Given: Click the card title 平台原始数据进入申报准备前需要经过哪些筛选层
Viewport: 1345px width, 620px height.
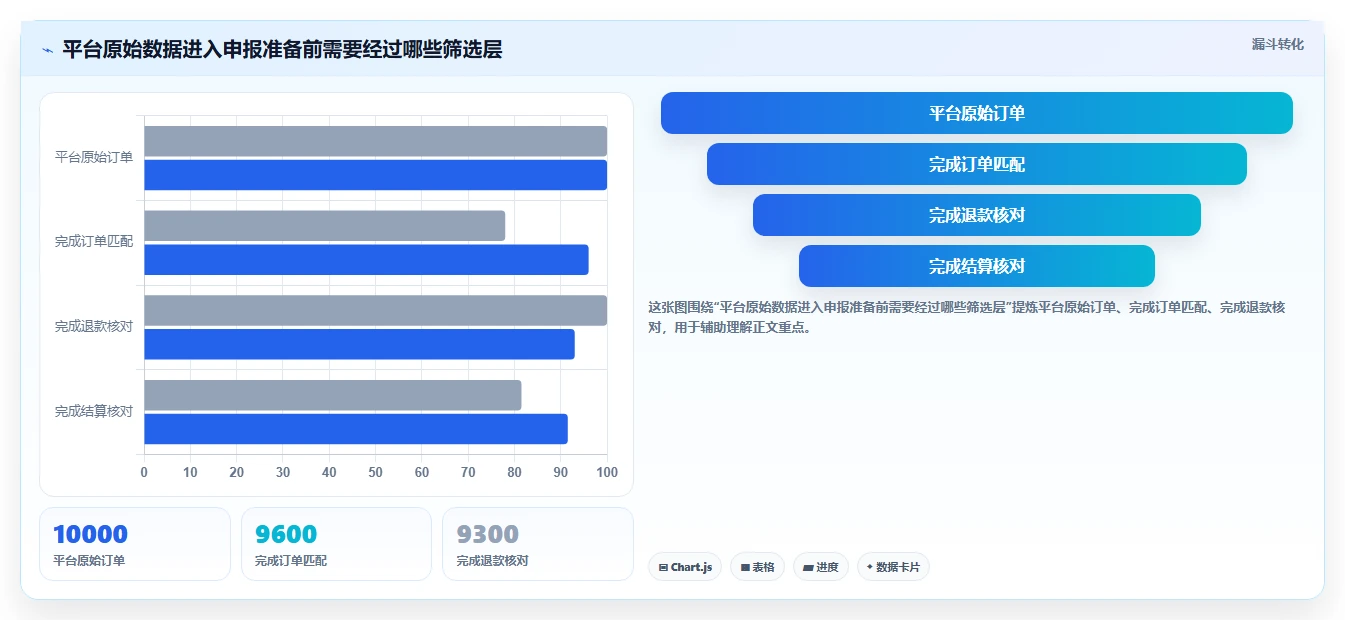Looking at the screenshot, I should pyautogui.click(x=282, y=50).
